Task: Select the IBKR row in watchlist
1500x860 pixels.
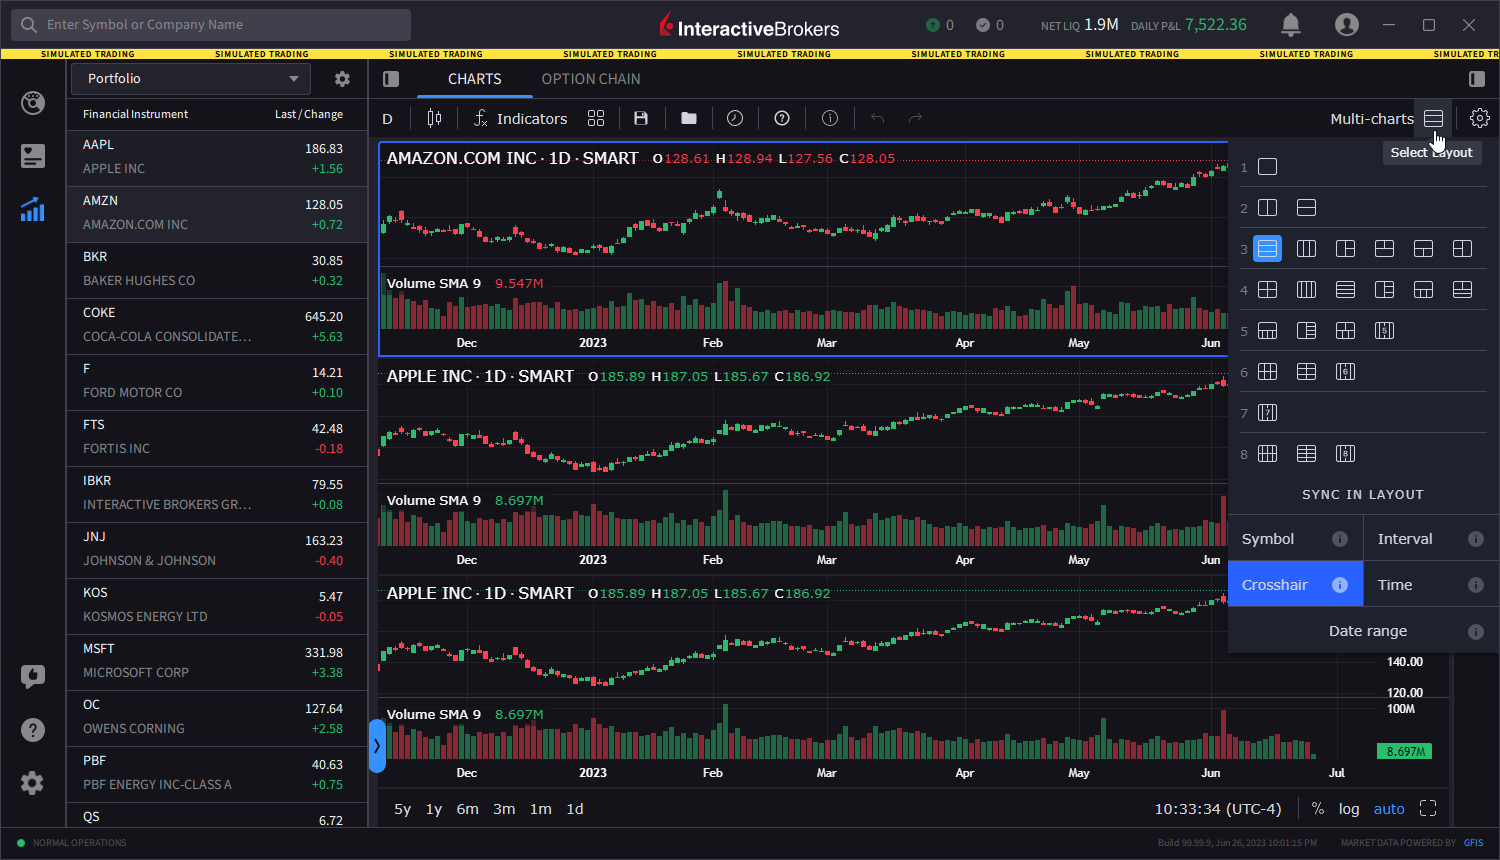Action: pos(217,494)
